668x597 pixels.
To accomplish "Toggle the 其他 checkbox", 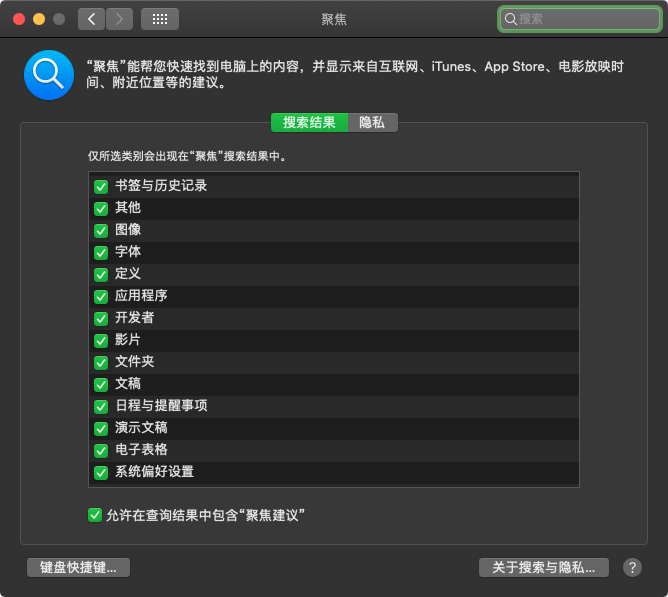I will pos(101,208).
